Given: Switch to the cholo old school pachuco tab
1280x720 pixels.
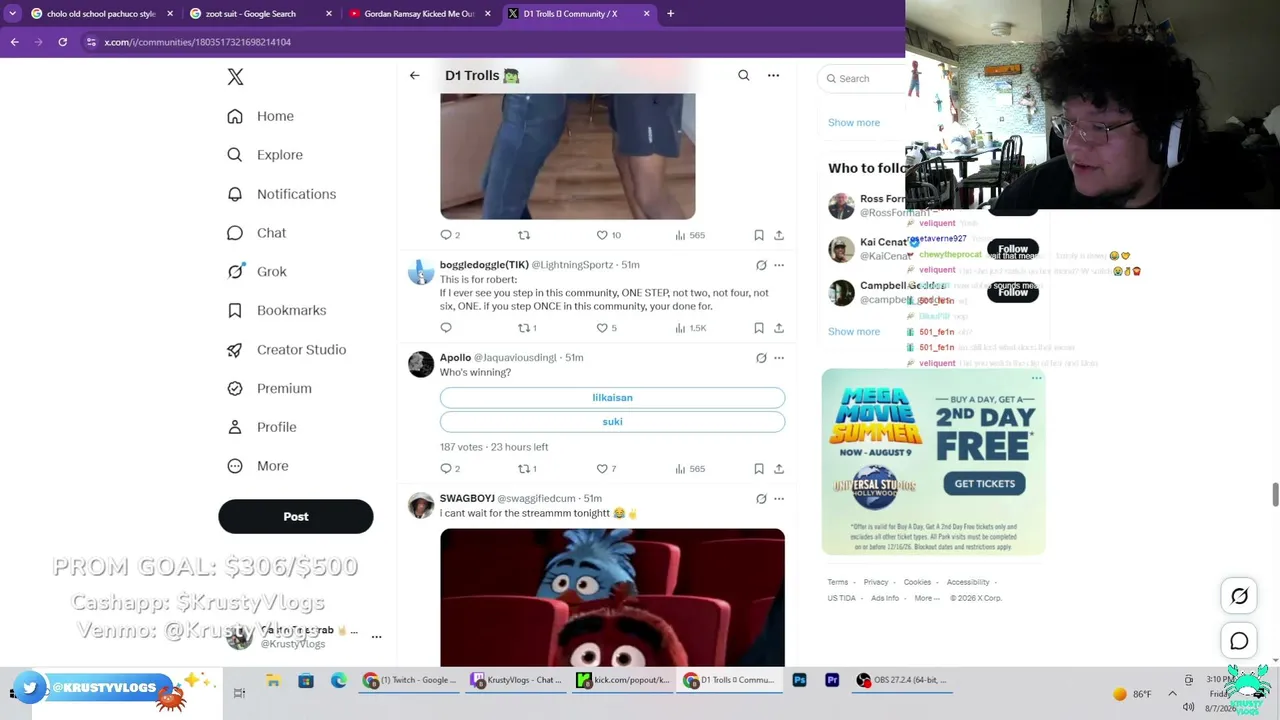Looking at the screenshot, I should [103, 14].
